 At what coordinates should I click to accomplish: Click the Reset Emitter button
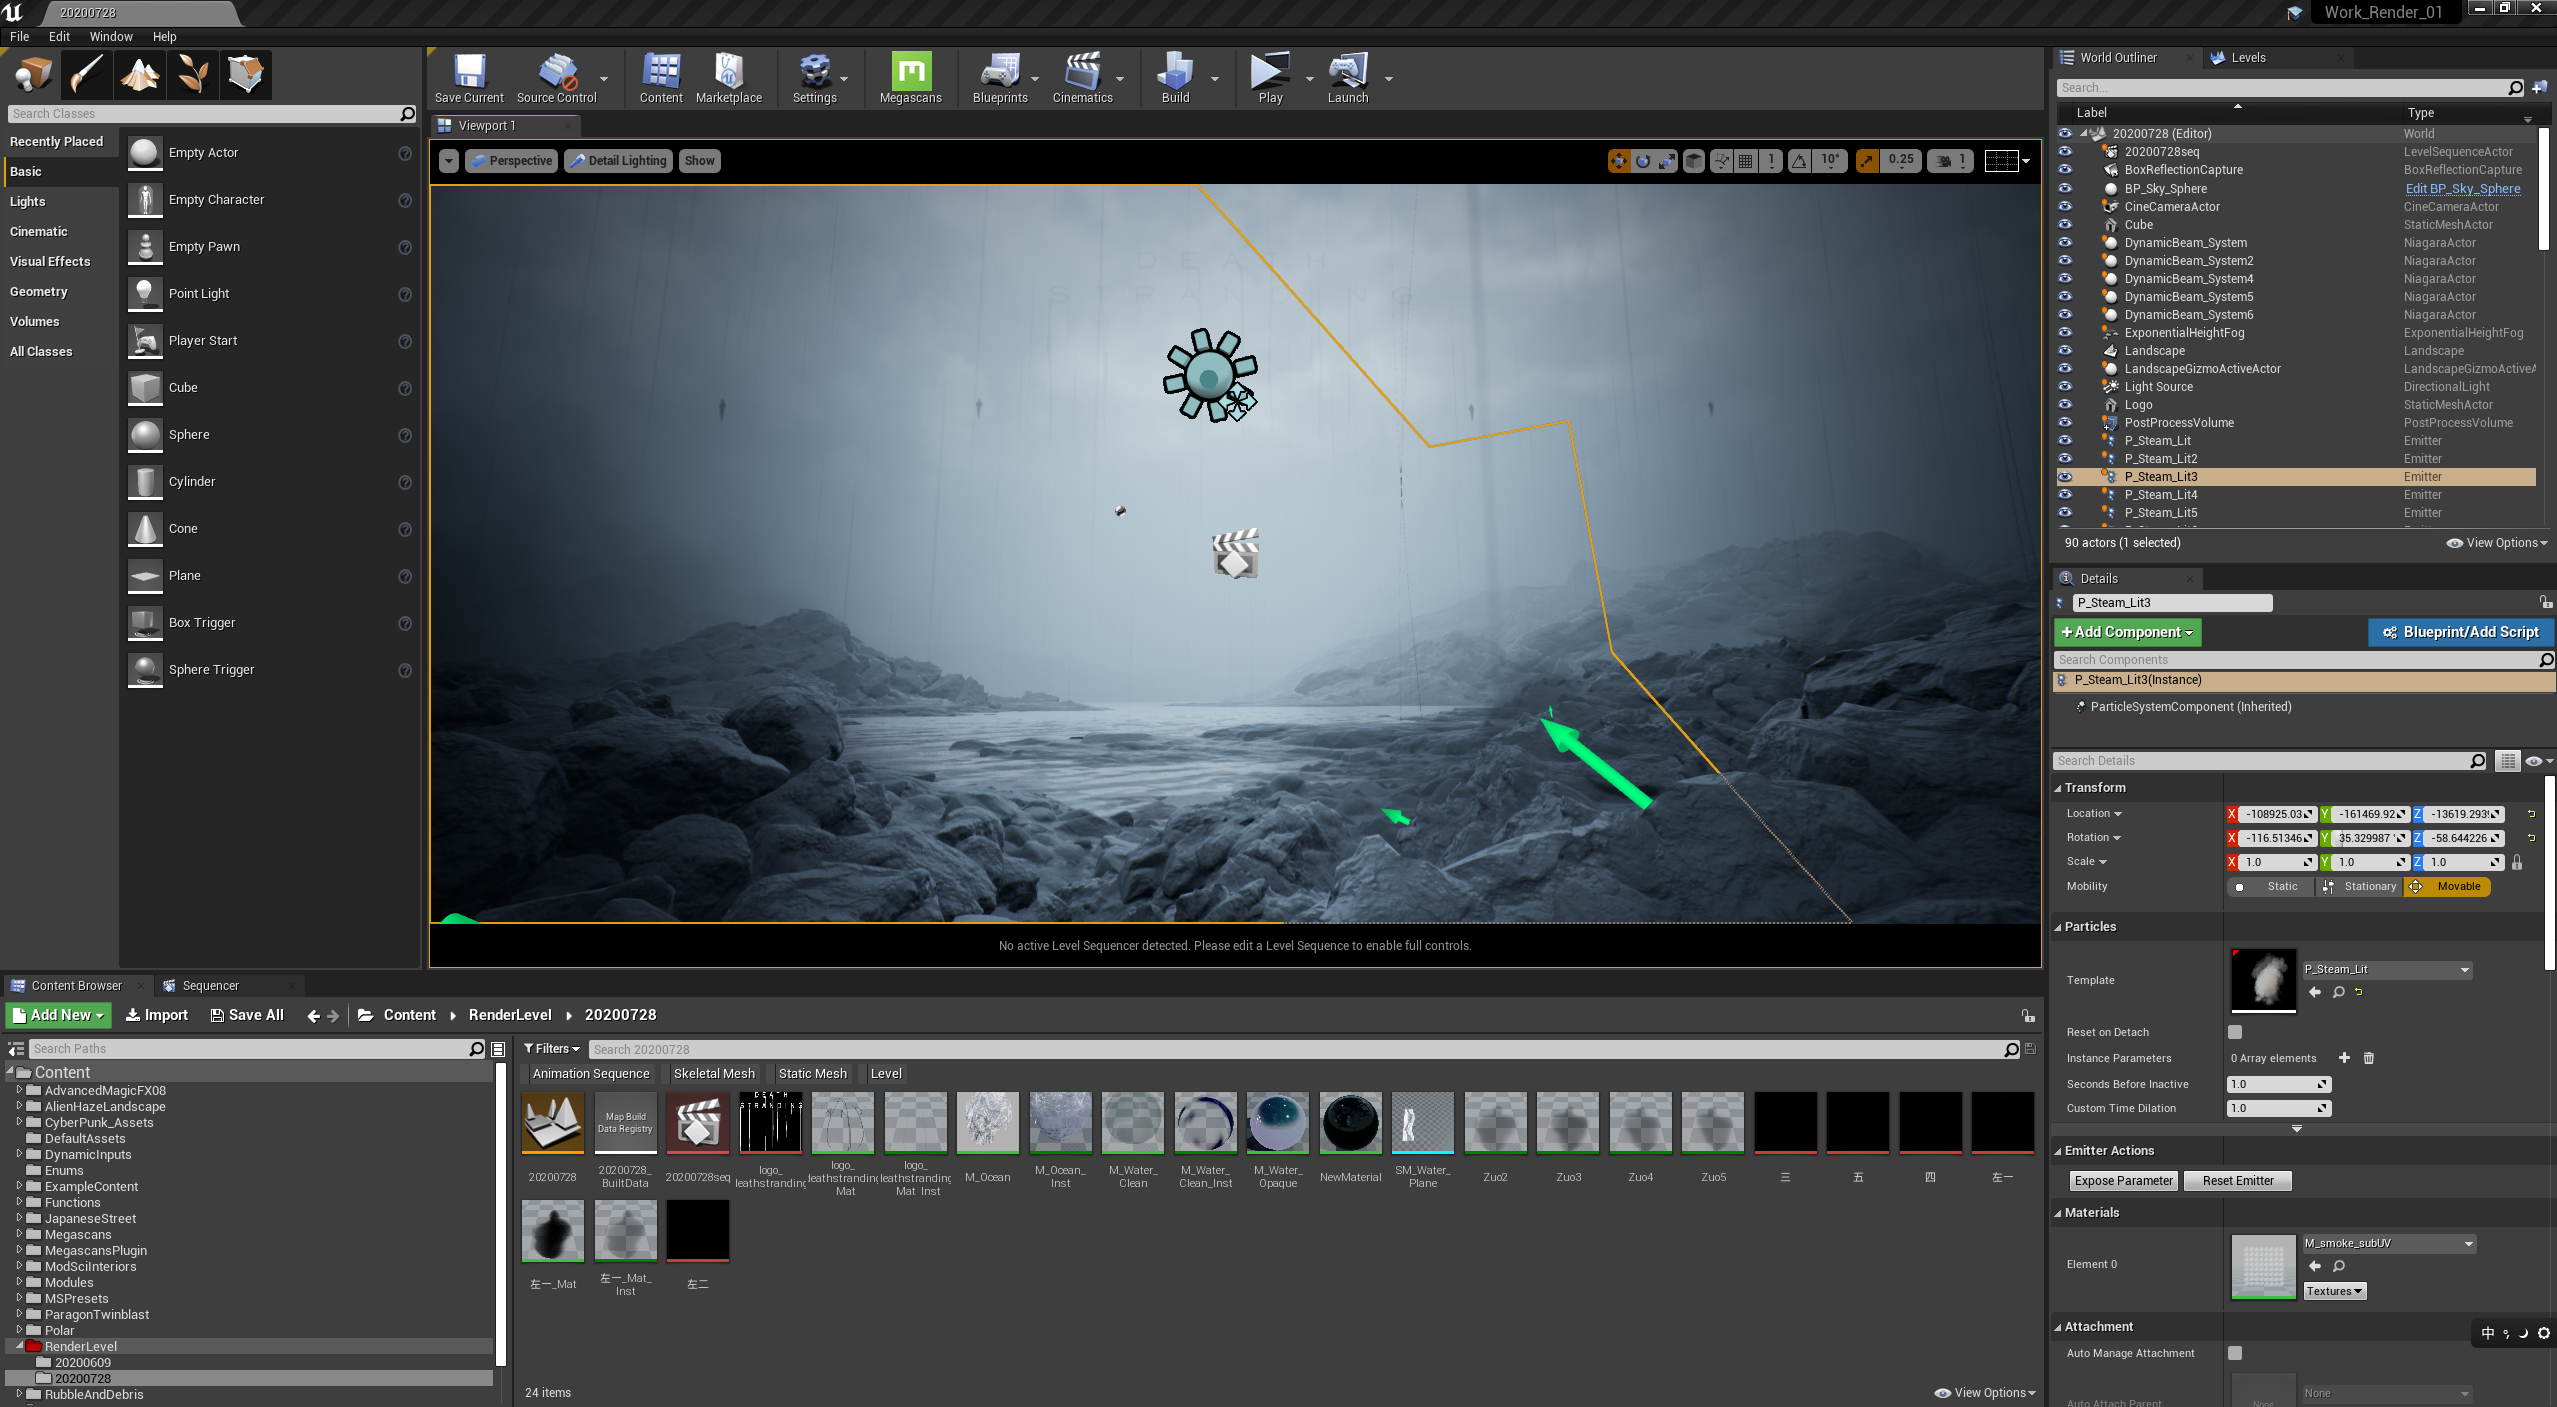click(x=2237, y=1180)
